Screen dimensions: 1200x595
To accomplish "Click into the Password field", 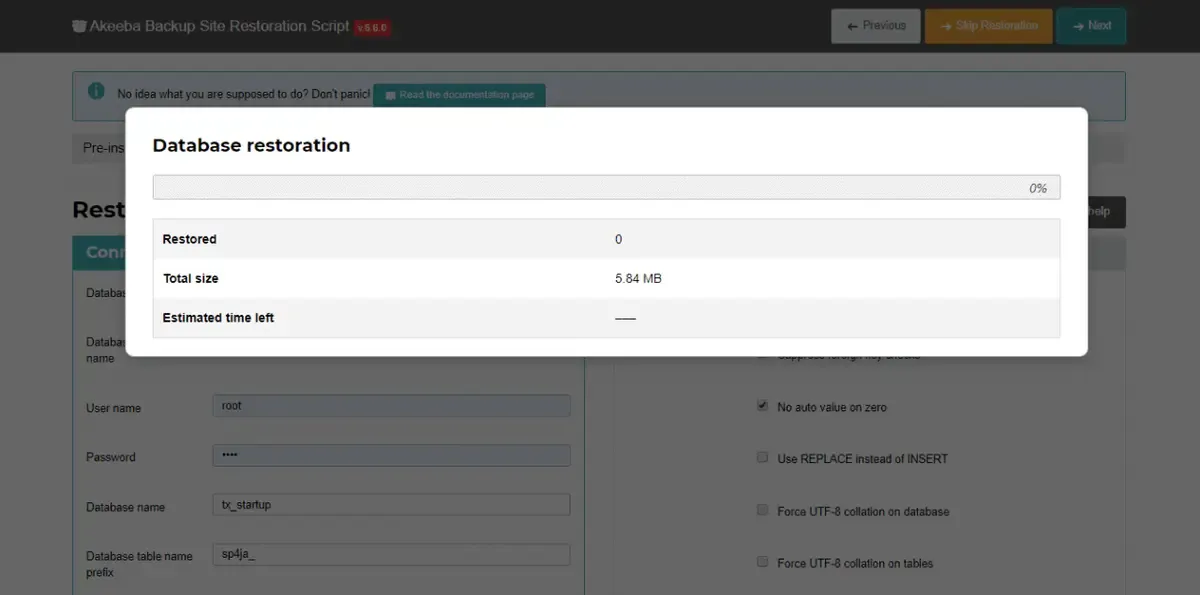I will (392, 455).
